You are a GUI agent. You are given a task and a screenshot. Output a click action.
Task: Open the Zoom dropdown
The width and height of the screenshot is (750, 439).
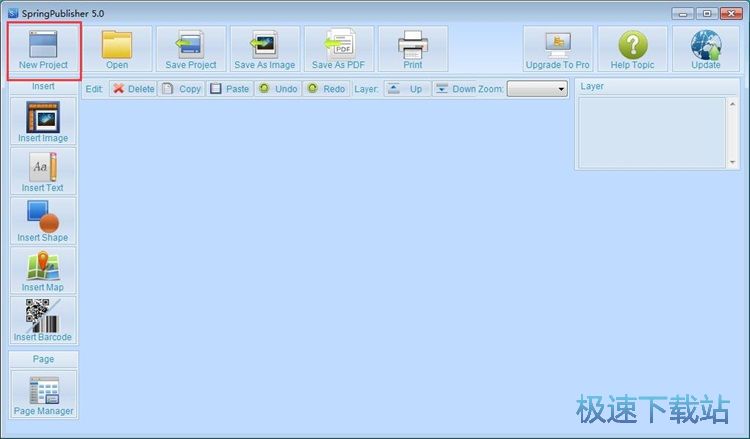tap(537, 89)
